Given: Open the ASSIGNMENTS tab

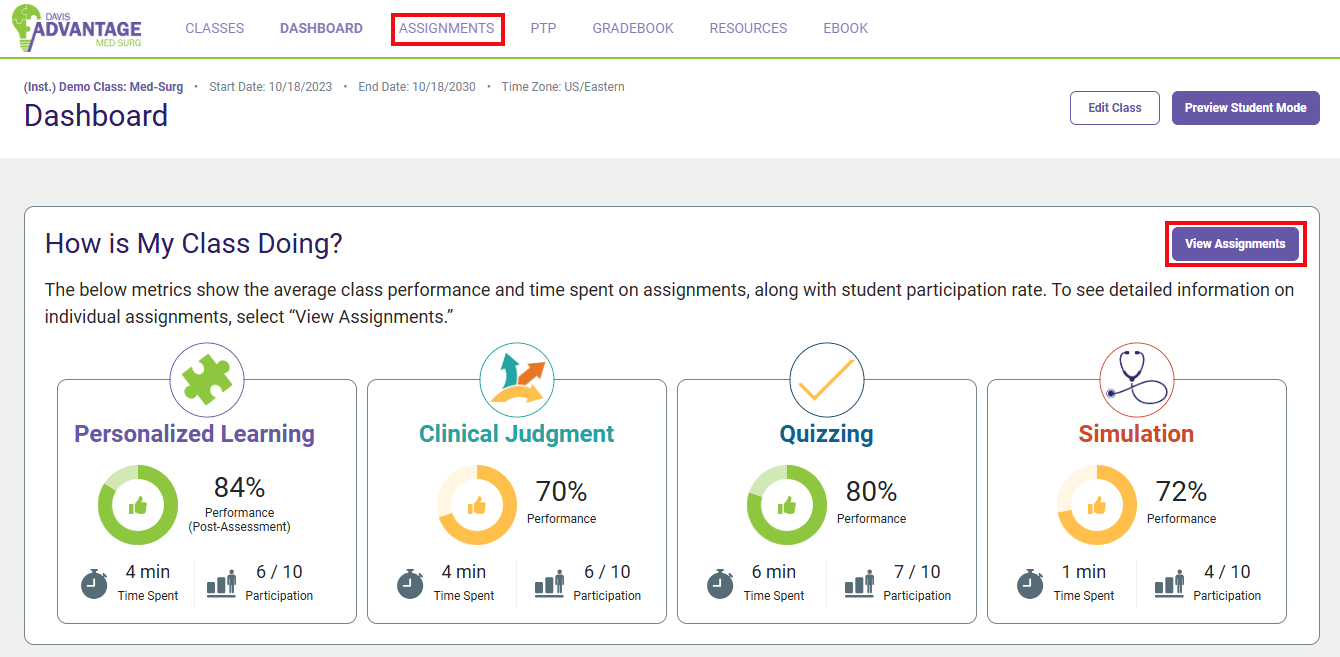Looking at the screenshot, I should (x=447, y=28).
